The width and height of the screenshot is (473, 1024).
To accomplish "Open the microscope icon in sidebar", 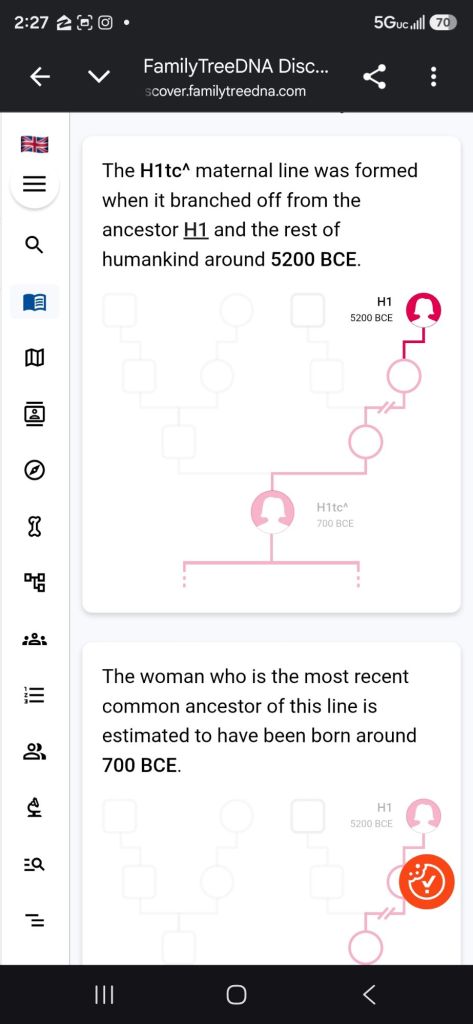I will pos(35,808).
